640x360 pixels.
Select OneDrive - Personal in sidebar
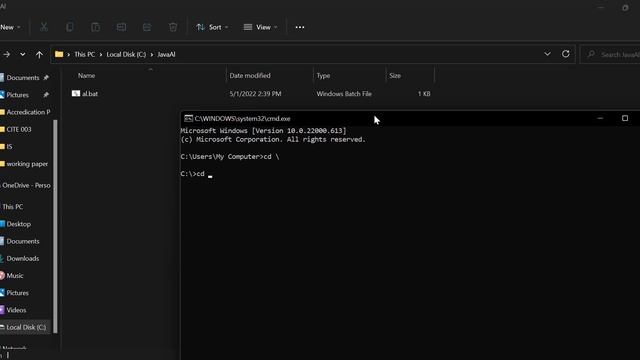26,185
